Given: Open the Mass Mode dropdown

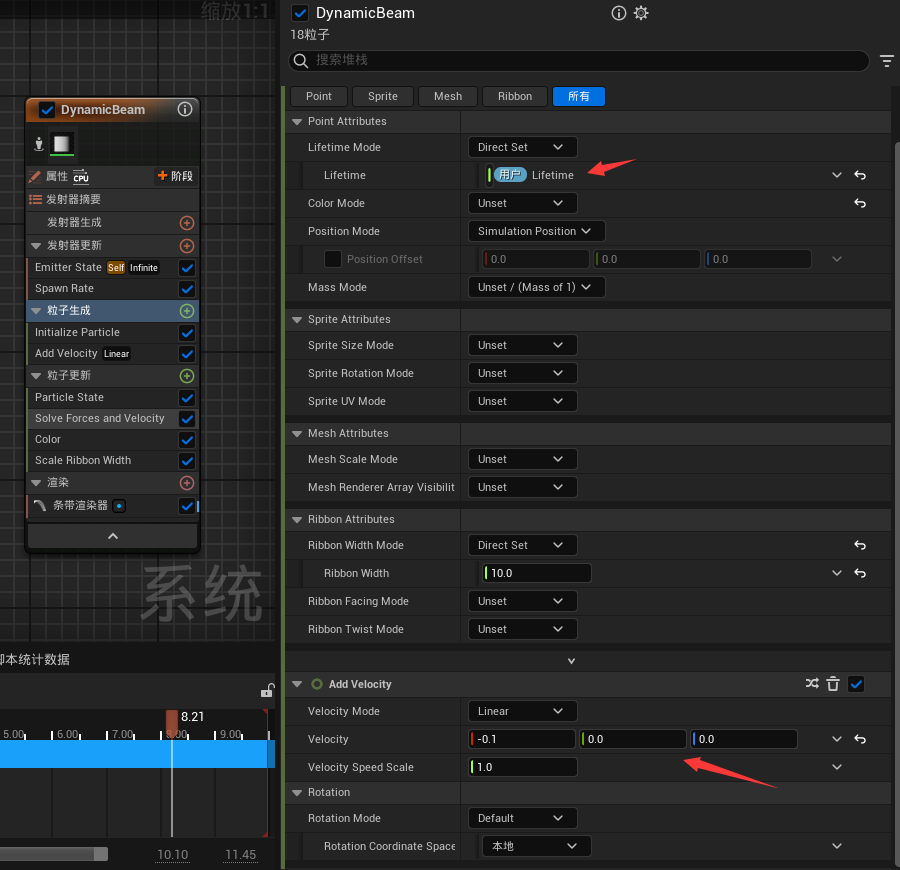Looking at the screenshot, I should pyautogui.click(x=536, y=287).
